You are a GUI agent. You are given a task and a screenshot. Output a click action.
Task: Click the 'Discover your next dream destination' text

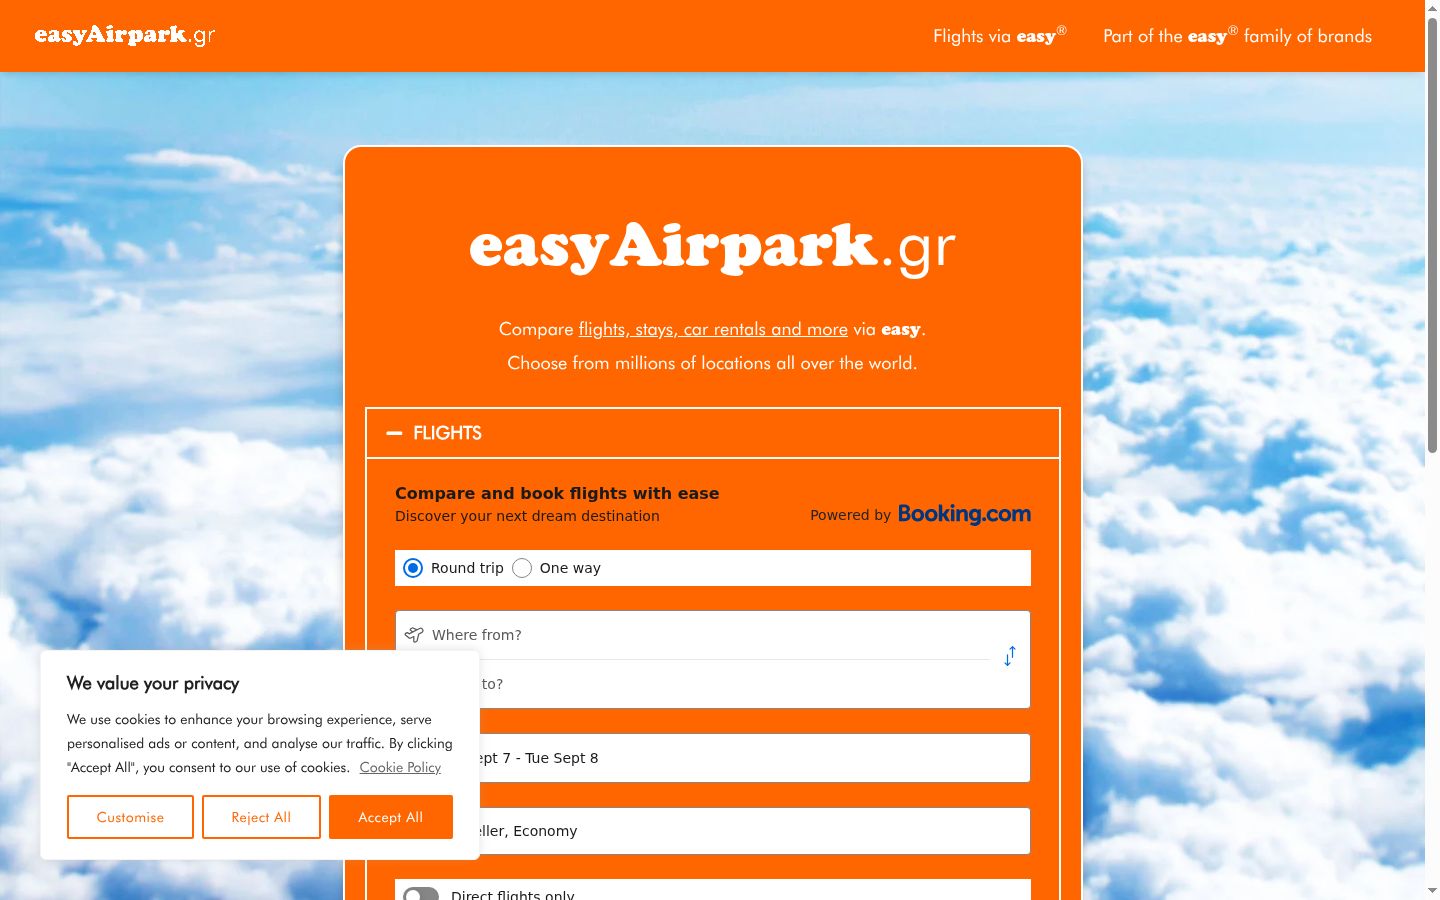pyautogui.click(x=527, y=516)
